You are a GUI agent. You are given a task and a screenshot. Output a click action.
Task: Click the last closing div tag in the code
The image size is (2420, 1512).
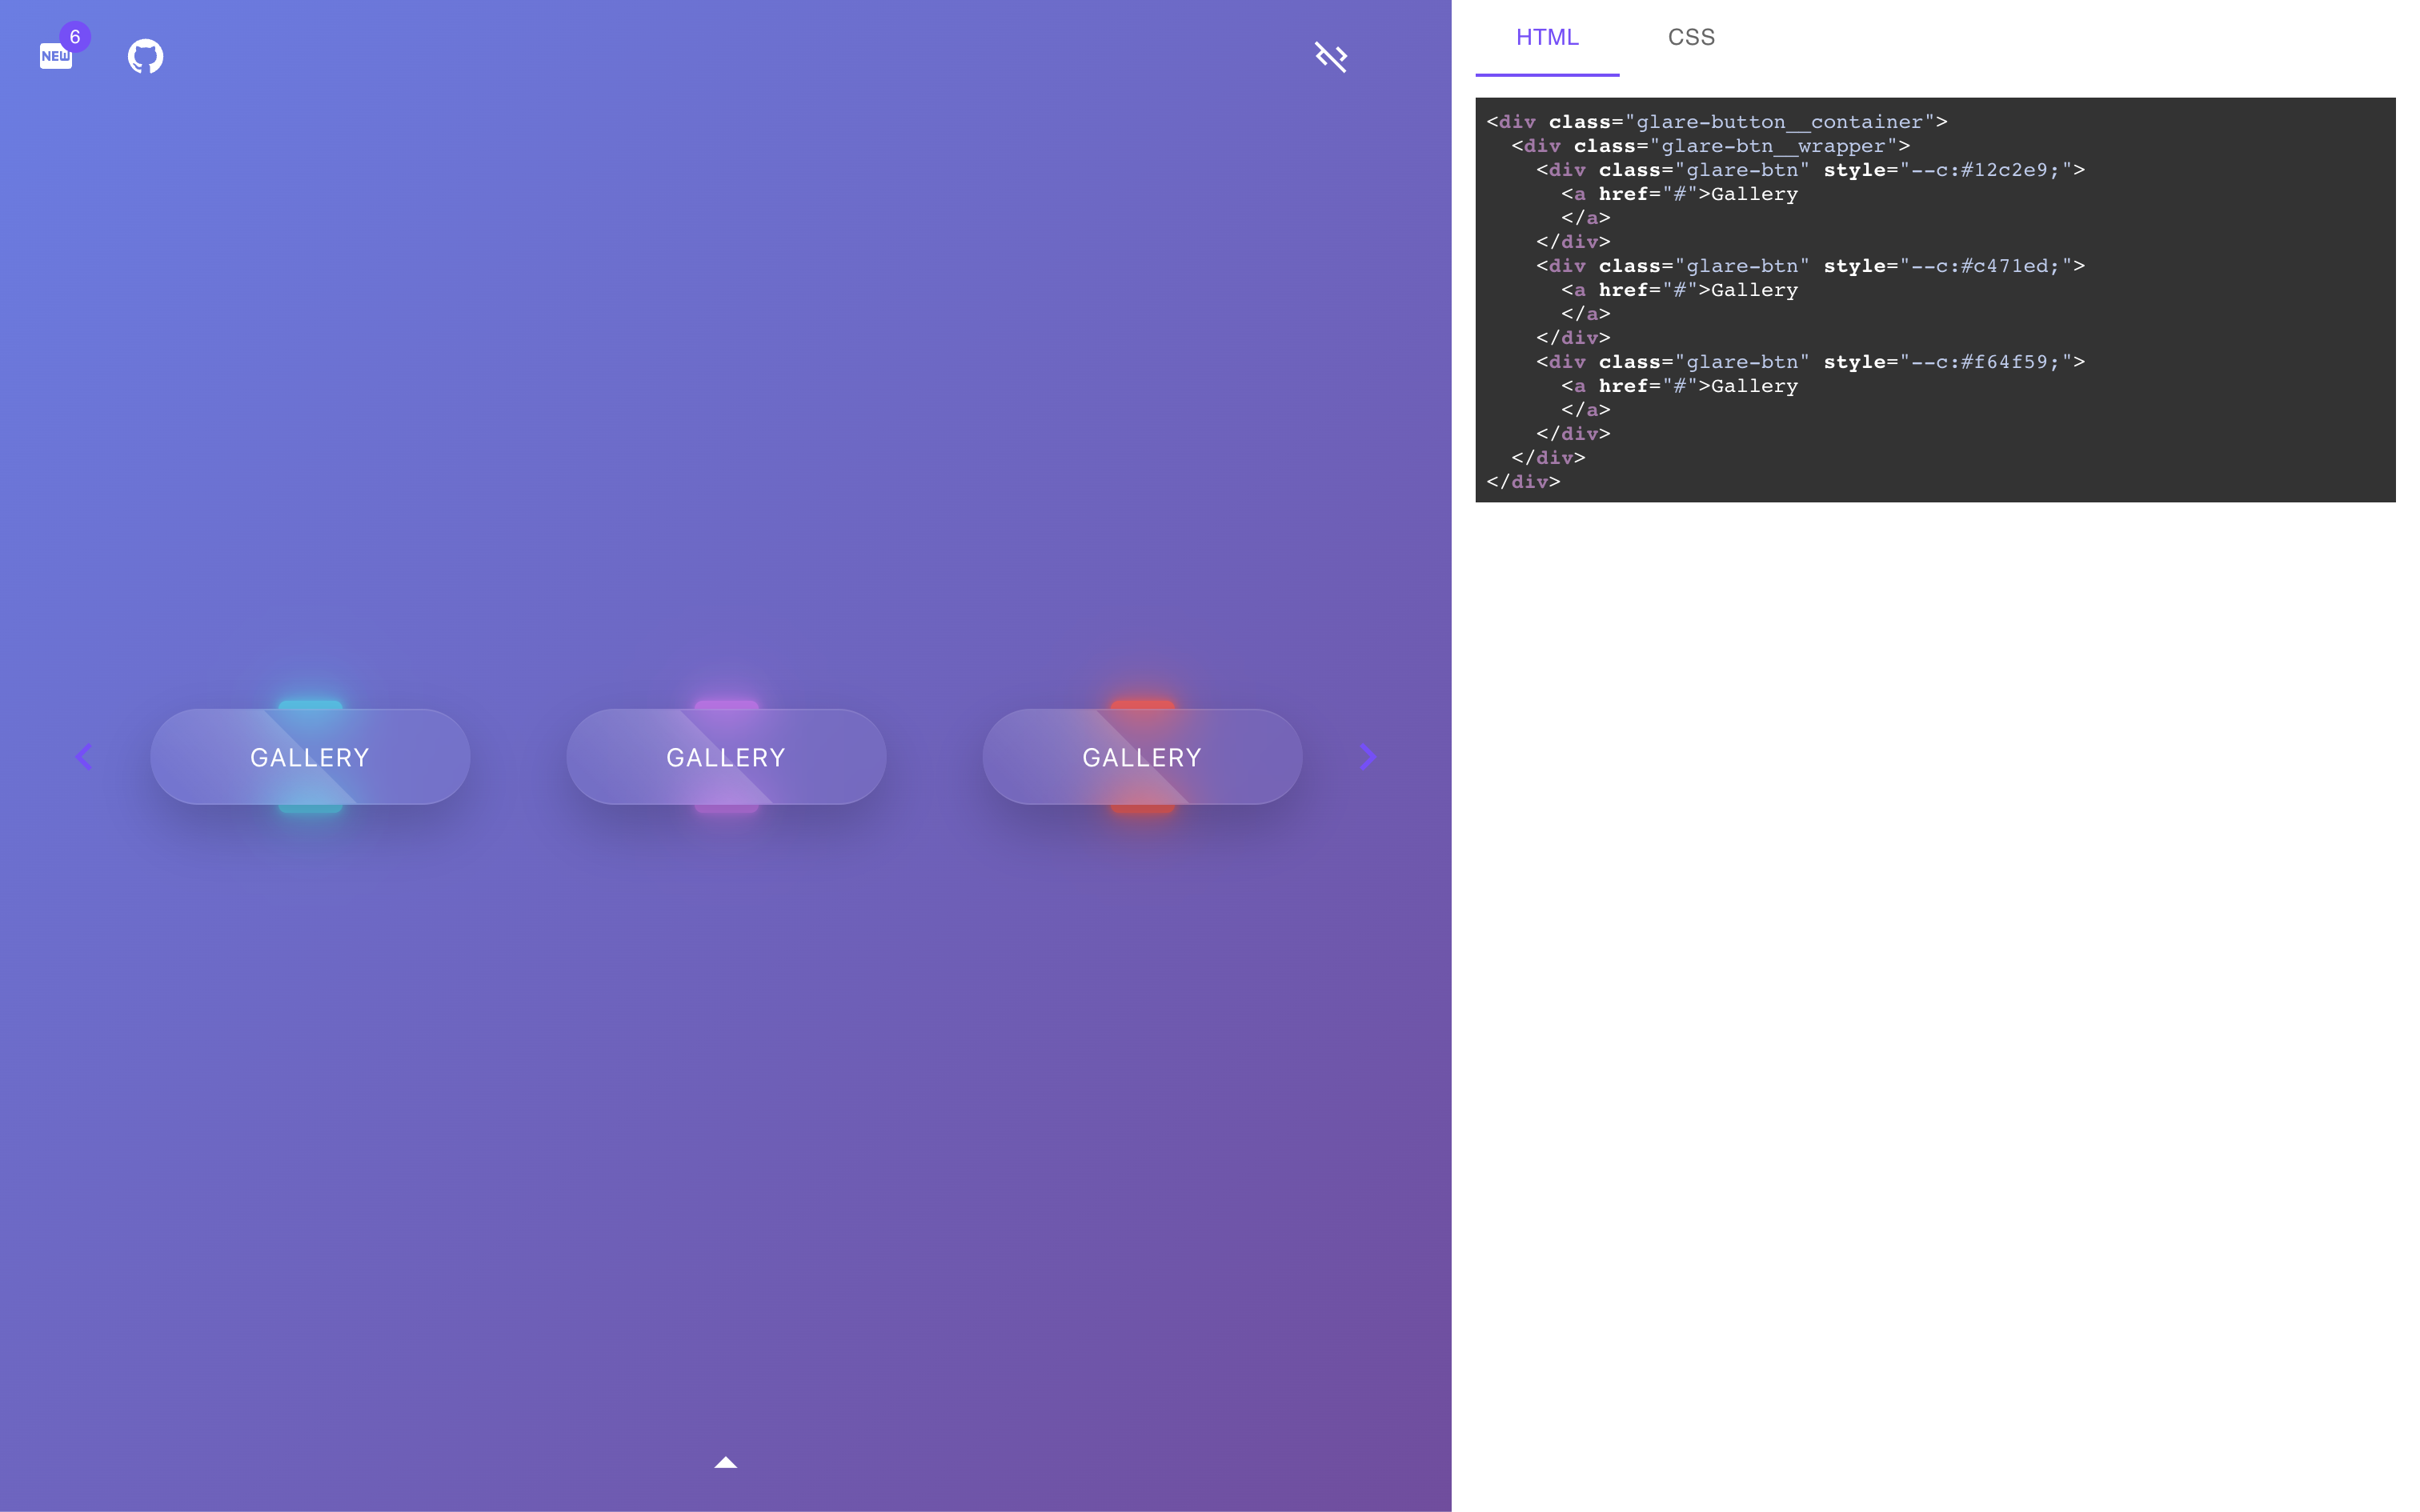tap(1523, 482)
